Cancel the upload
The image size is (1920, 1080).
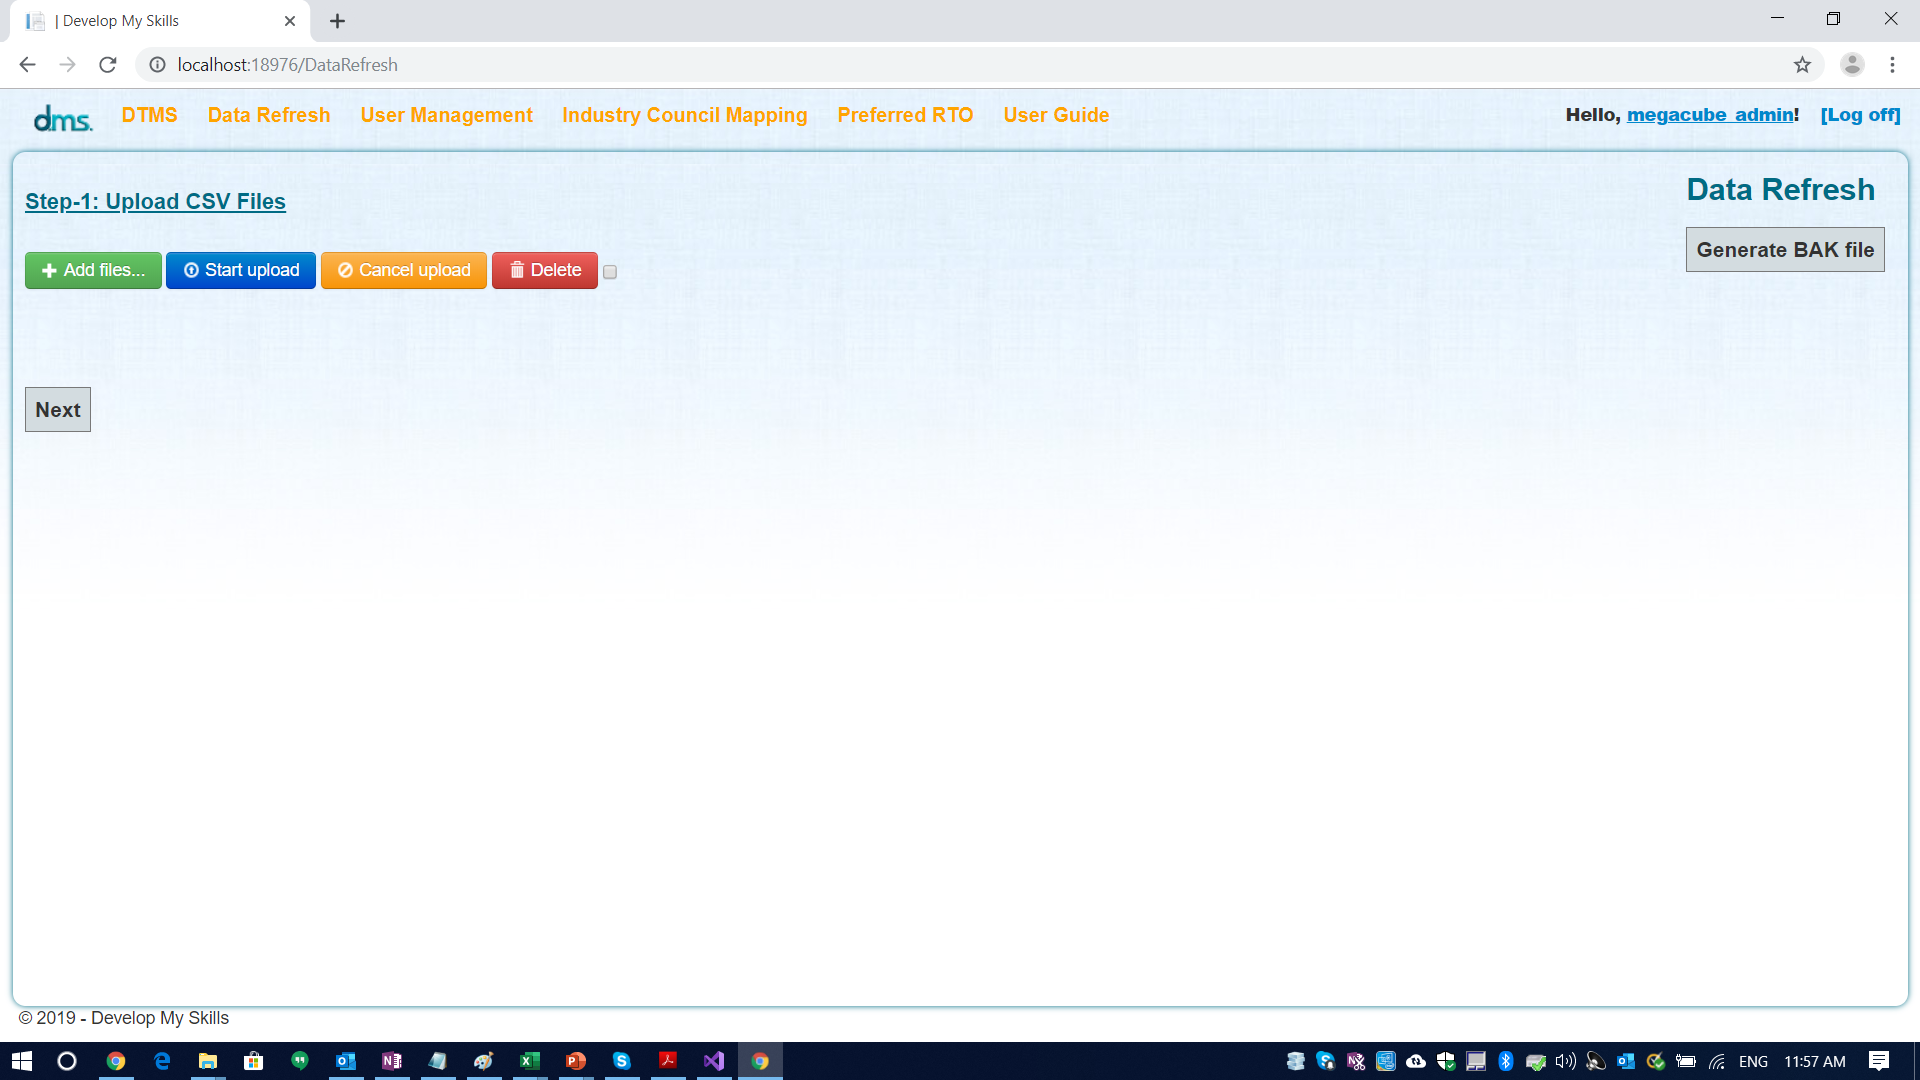(404, 270)
